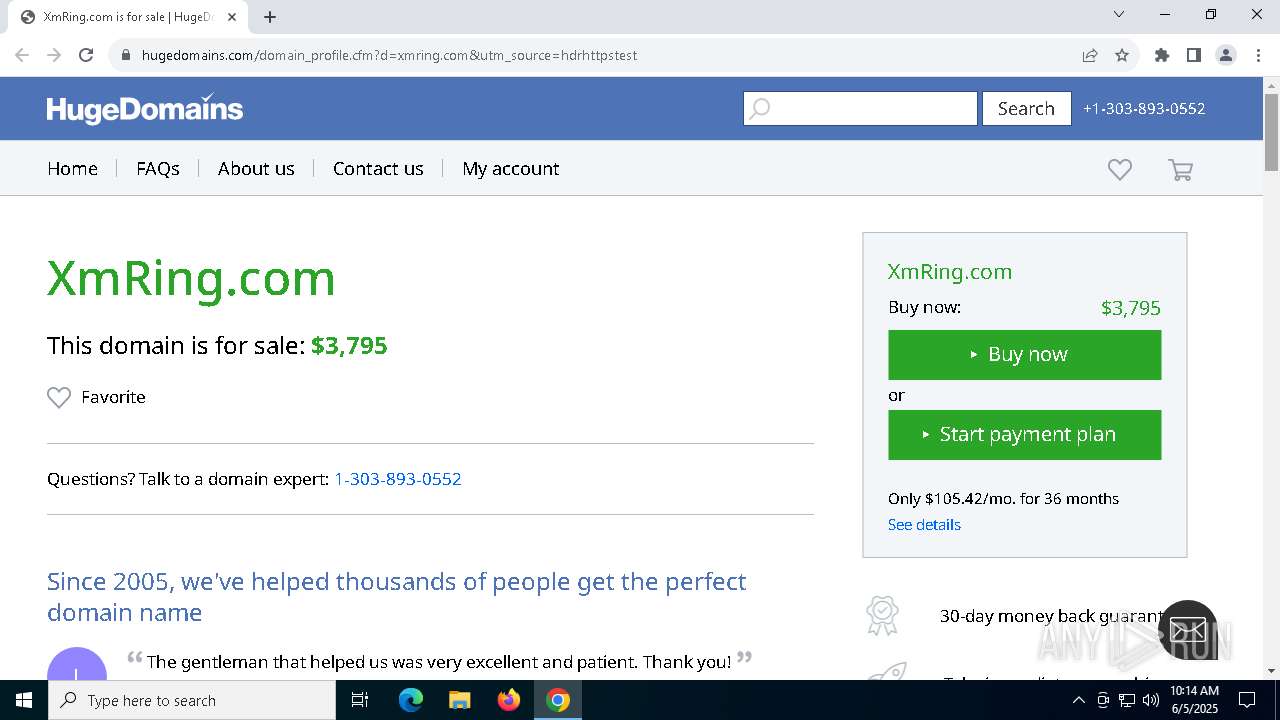
Task: Click the page vertical scrollbar thumb
Action: pos(1271,132)
